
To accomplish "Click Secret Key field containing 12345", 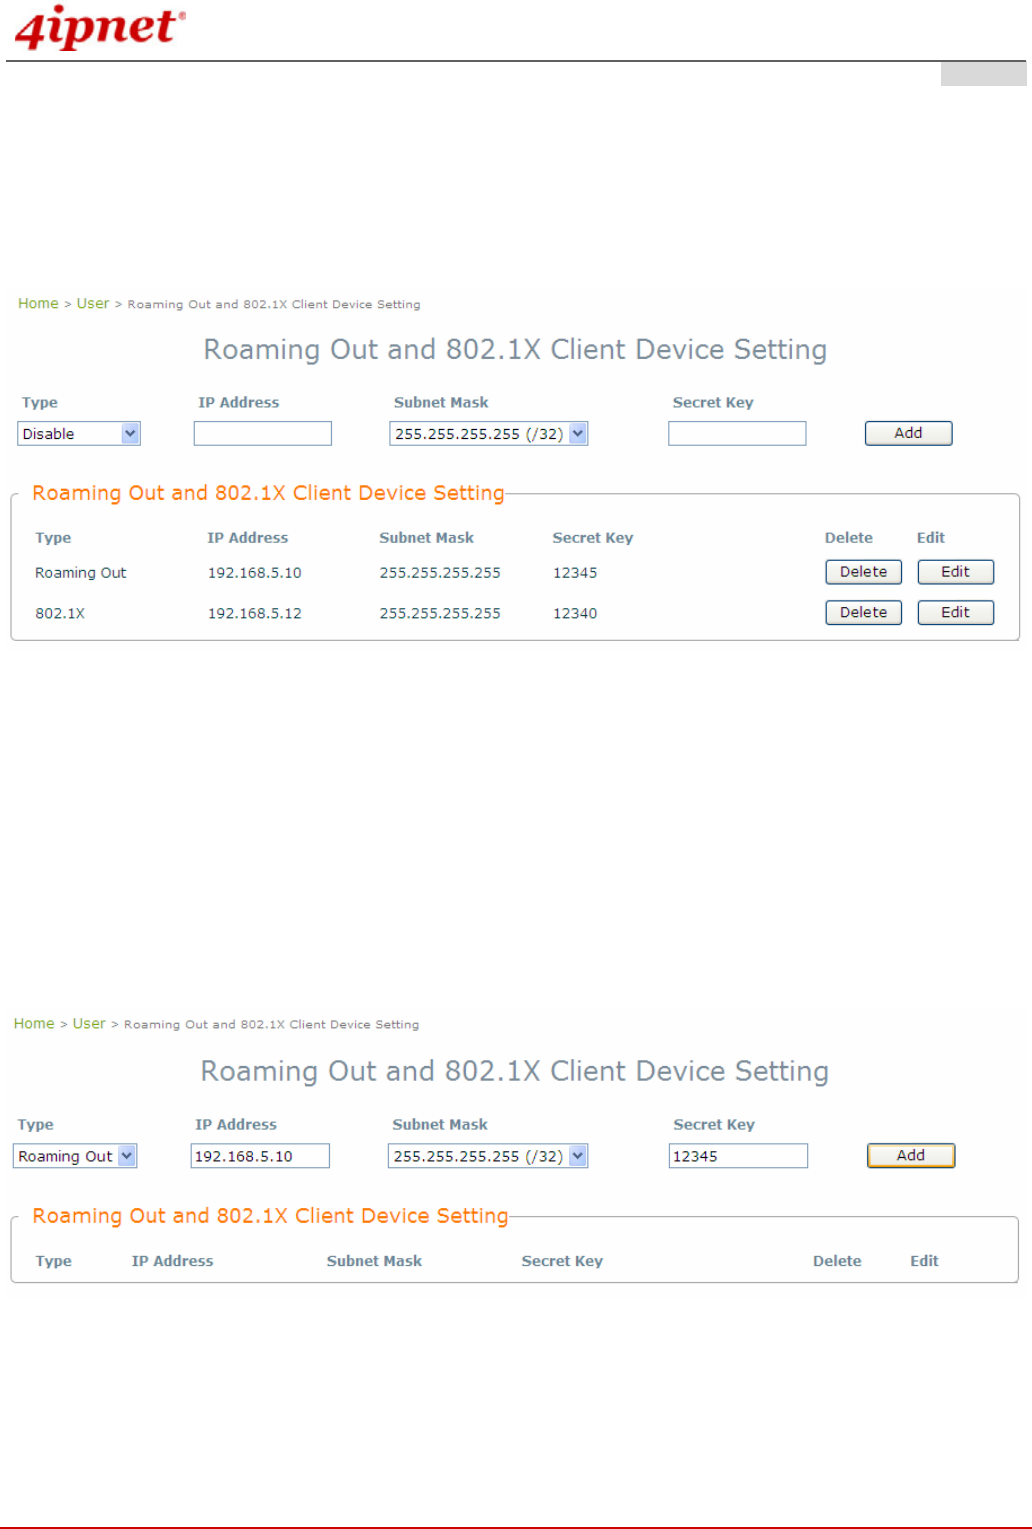I will point(738,1155).
